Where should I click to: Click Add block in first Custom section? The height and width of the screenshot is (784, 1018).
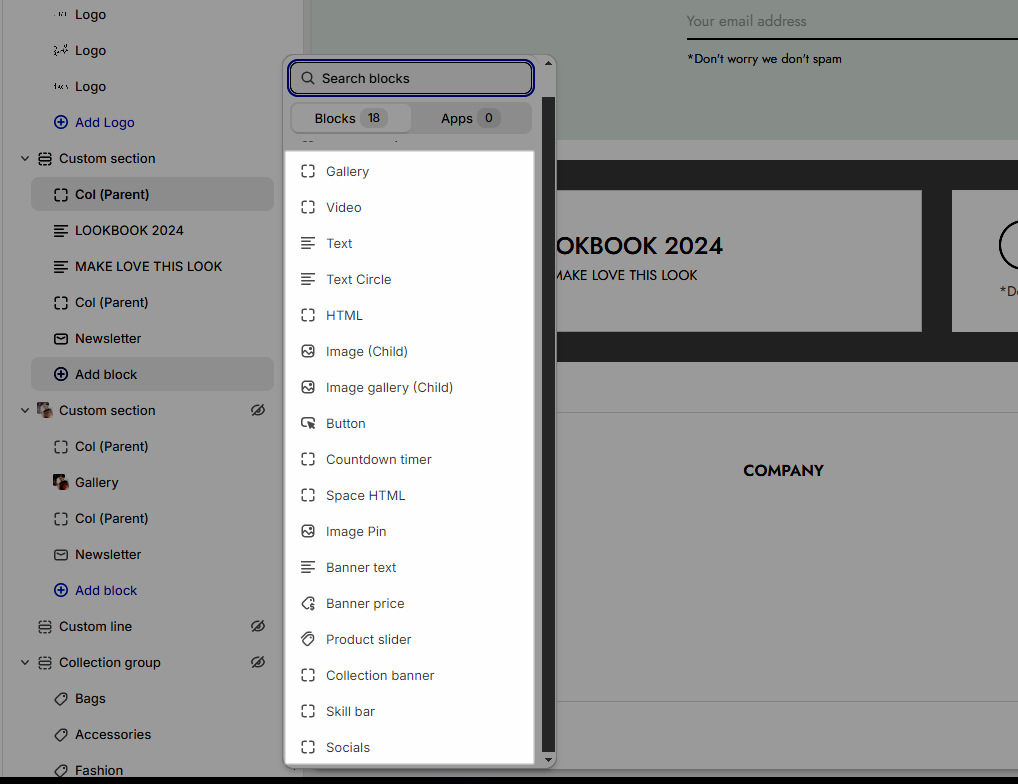(x=153, y=374)
